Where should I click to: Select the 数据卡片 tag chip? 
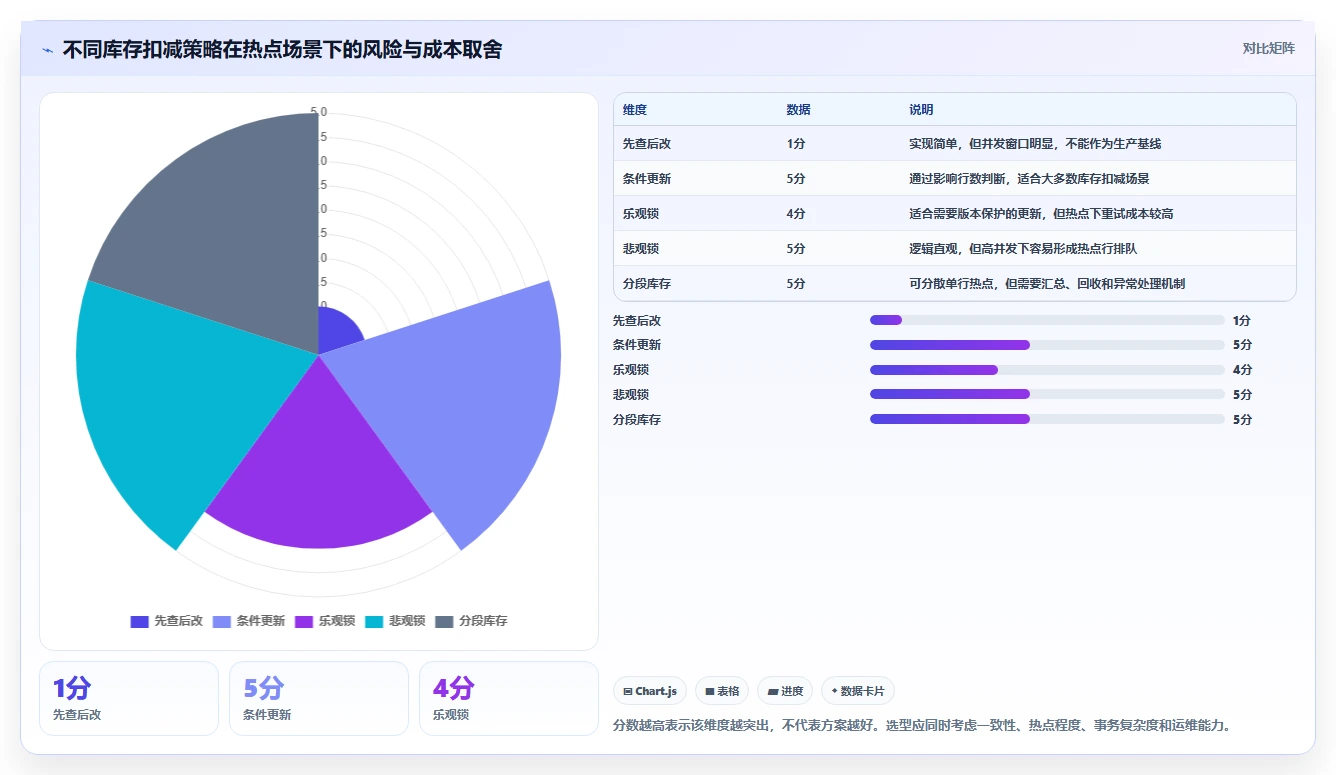point(858,691)
